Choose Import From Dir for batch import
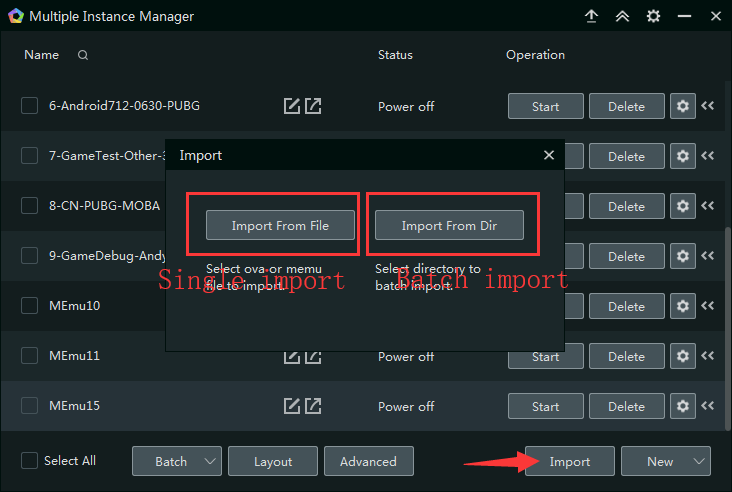The image size is (732, 492). (448, 226)
